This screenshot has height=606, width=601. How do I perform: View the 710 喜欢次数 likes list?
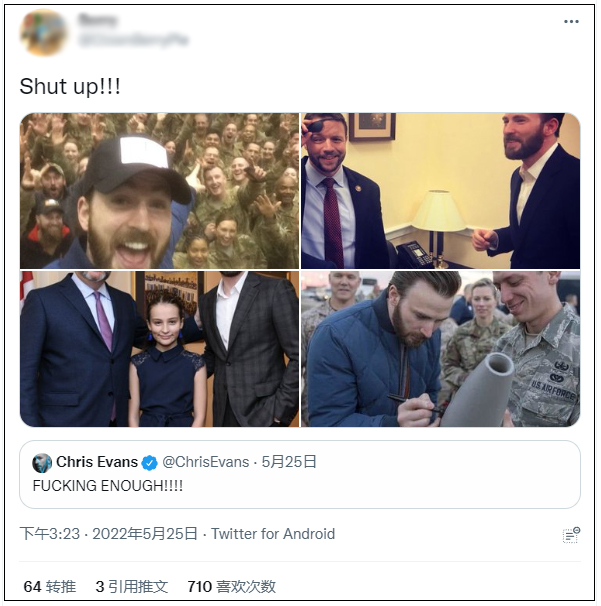(x=231, y=587)
